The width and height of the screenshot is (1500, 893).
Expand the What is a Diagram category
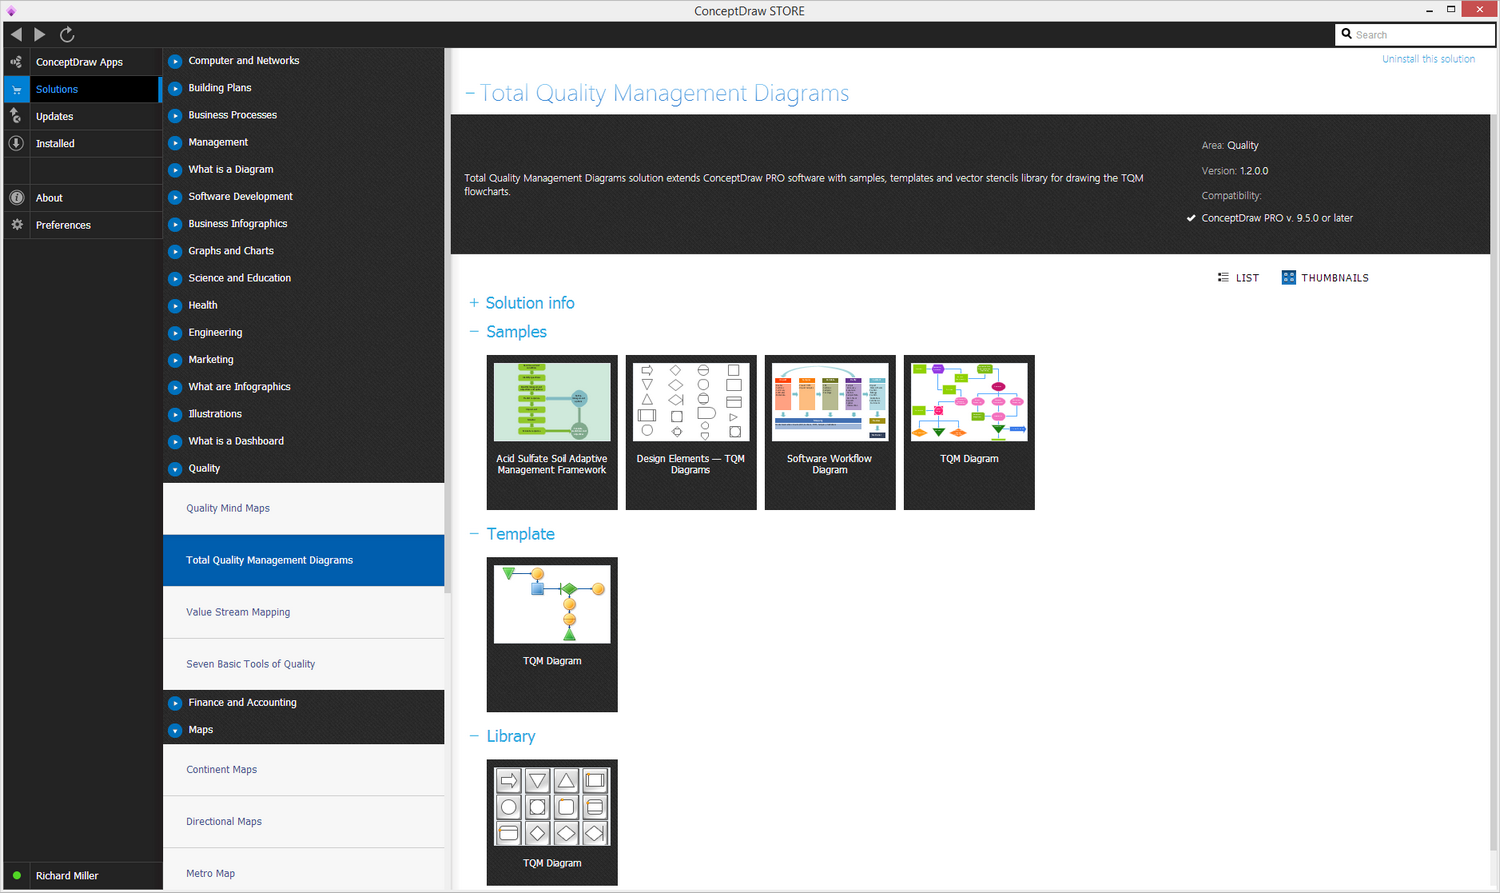(175, 170)
